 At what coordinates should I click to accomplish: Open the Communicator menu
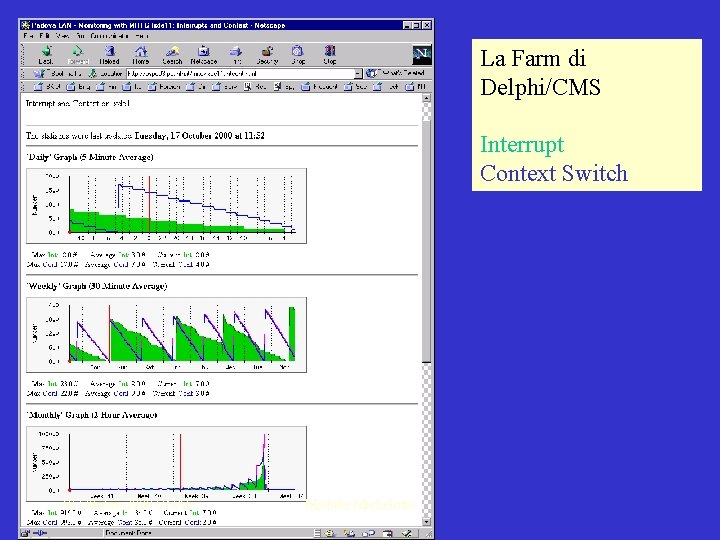109,36
